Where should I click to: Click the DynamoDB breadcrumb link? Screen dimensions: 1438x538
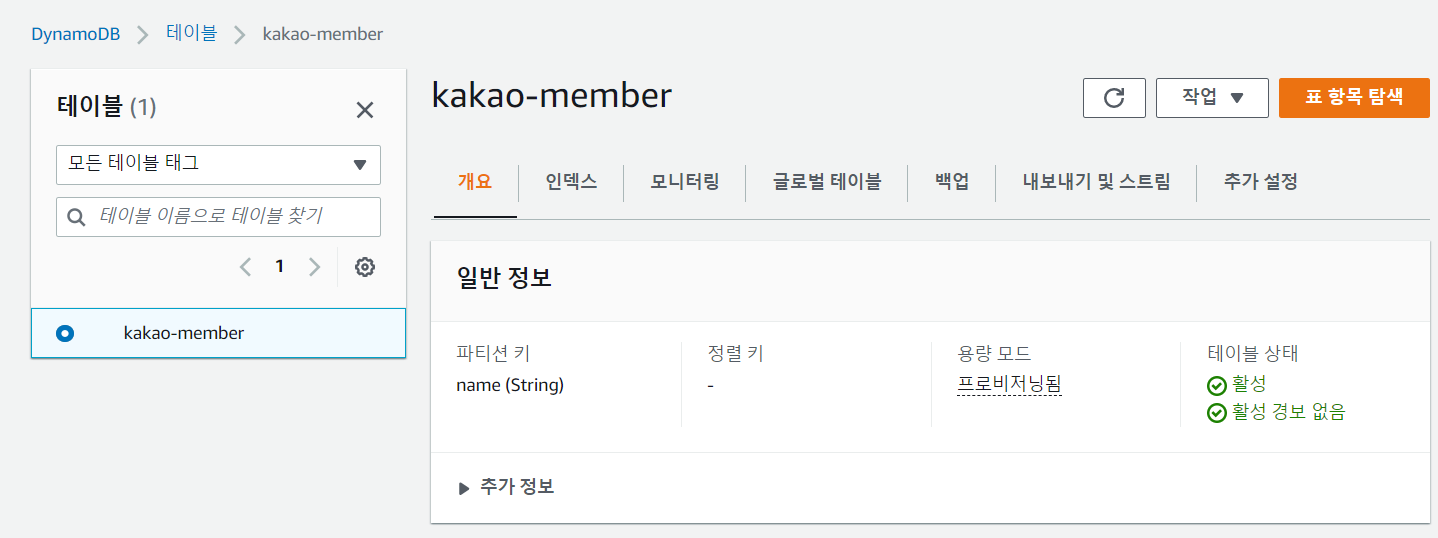(75, 34)
